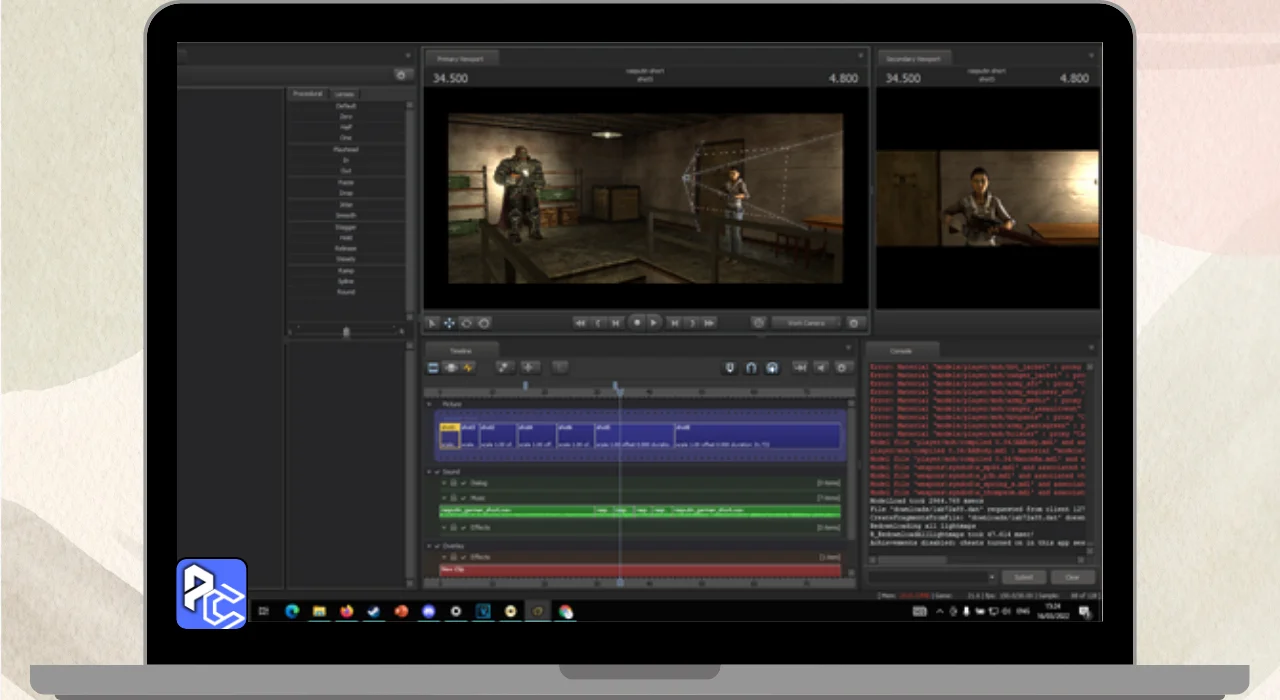Screen dimensions: 1280x700
Task: Open Animation Set Editor gear icon
Action: pyautogui.click(x=401, y=75)
